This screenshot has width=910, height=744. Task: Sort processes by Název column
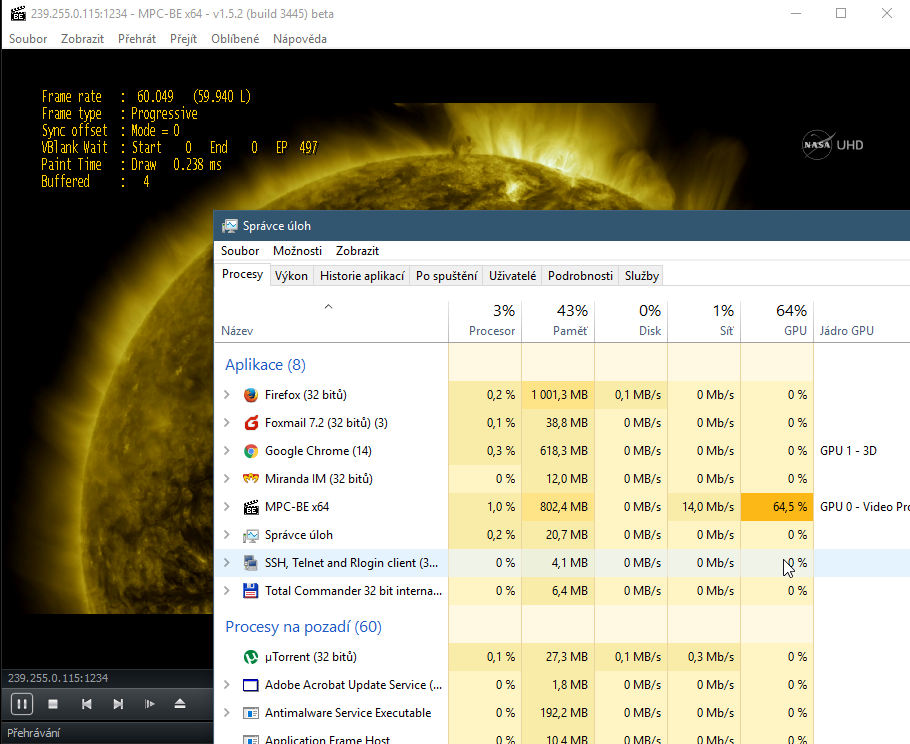point(332,321)
